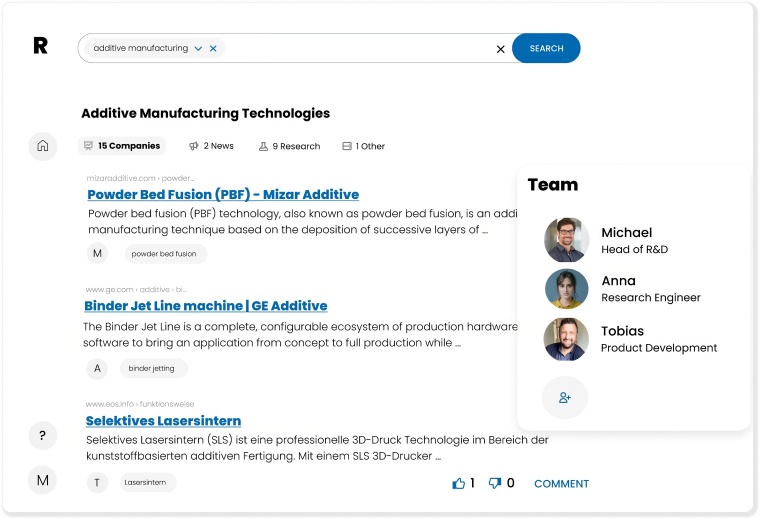Show the 1 Other tab

click(x=363, y=146)
